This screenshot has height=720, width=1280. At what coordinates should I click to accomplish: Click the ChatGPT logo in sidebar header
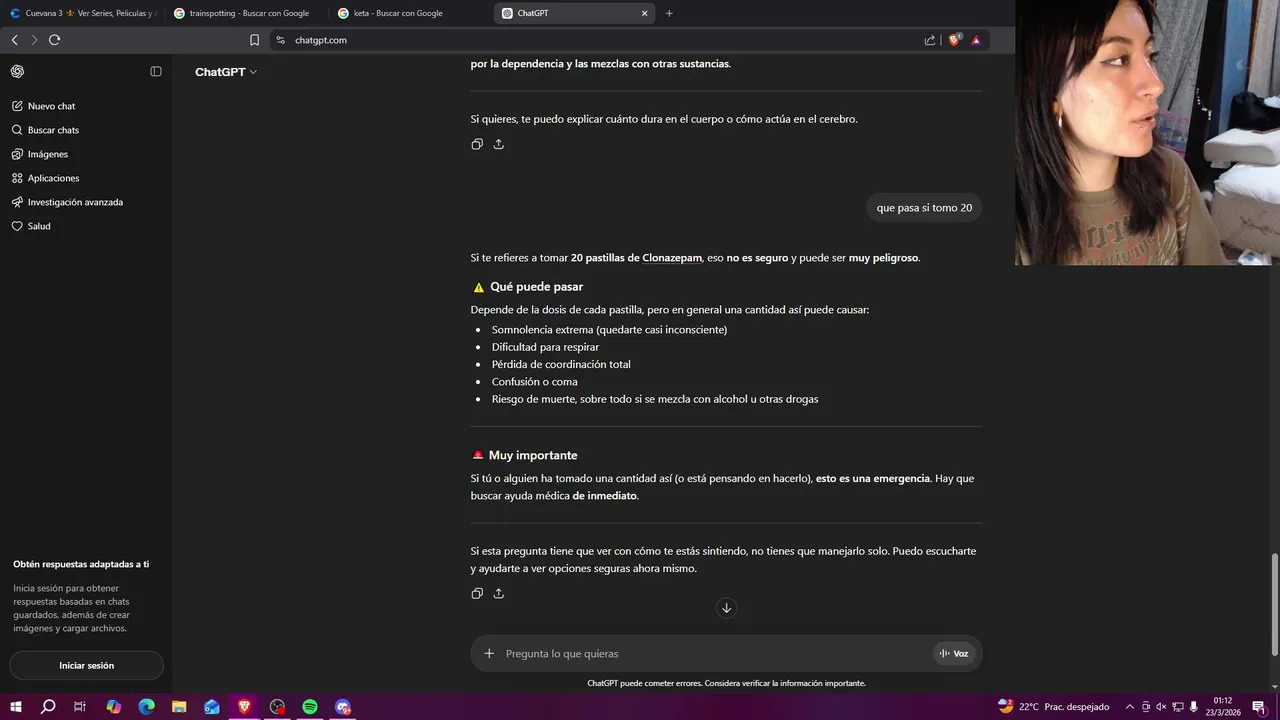(x=18, y=71)
